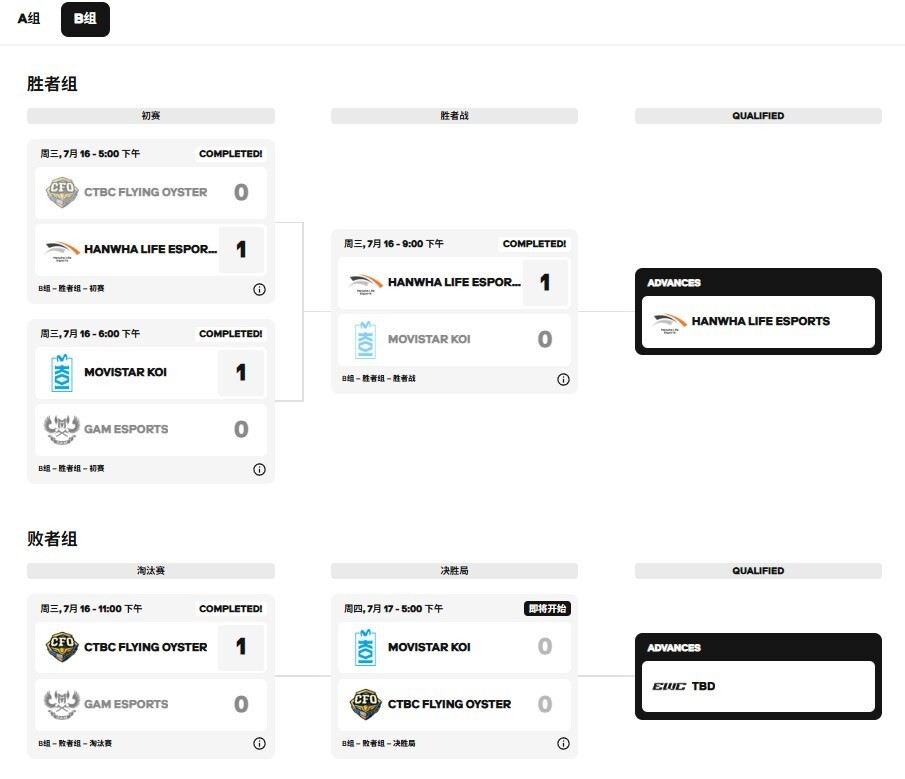Image resolution: width=905 pixels, height=779 pixels.
Task: Click the 即将开始 status badge
Action: point(547,608)
